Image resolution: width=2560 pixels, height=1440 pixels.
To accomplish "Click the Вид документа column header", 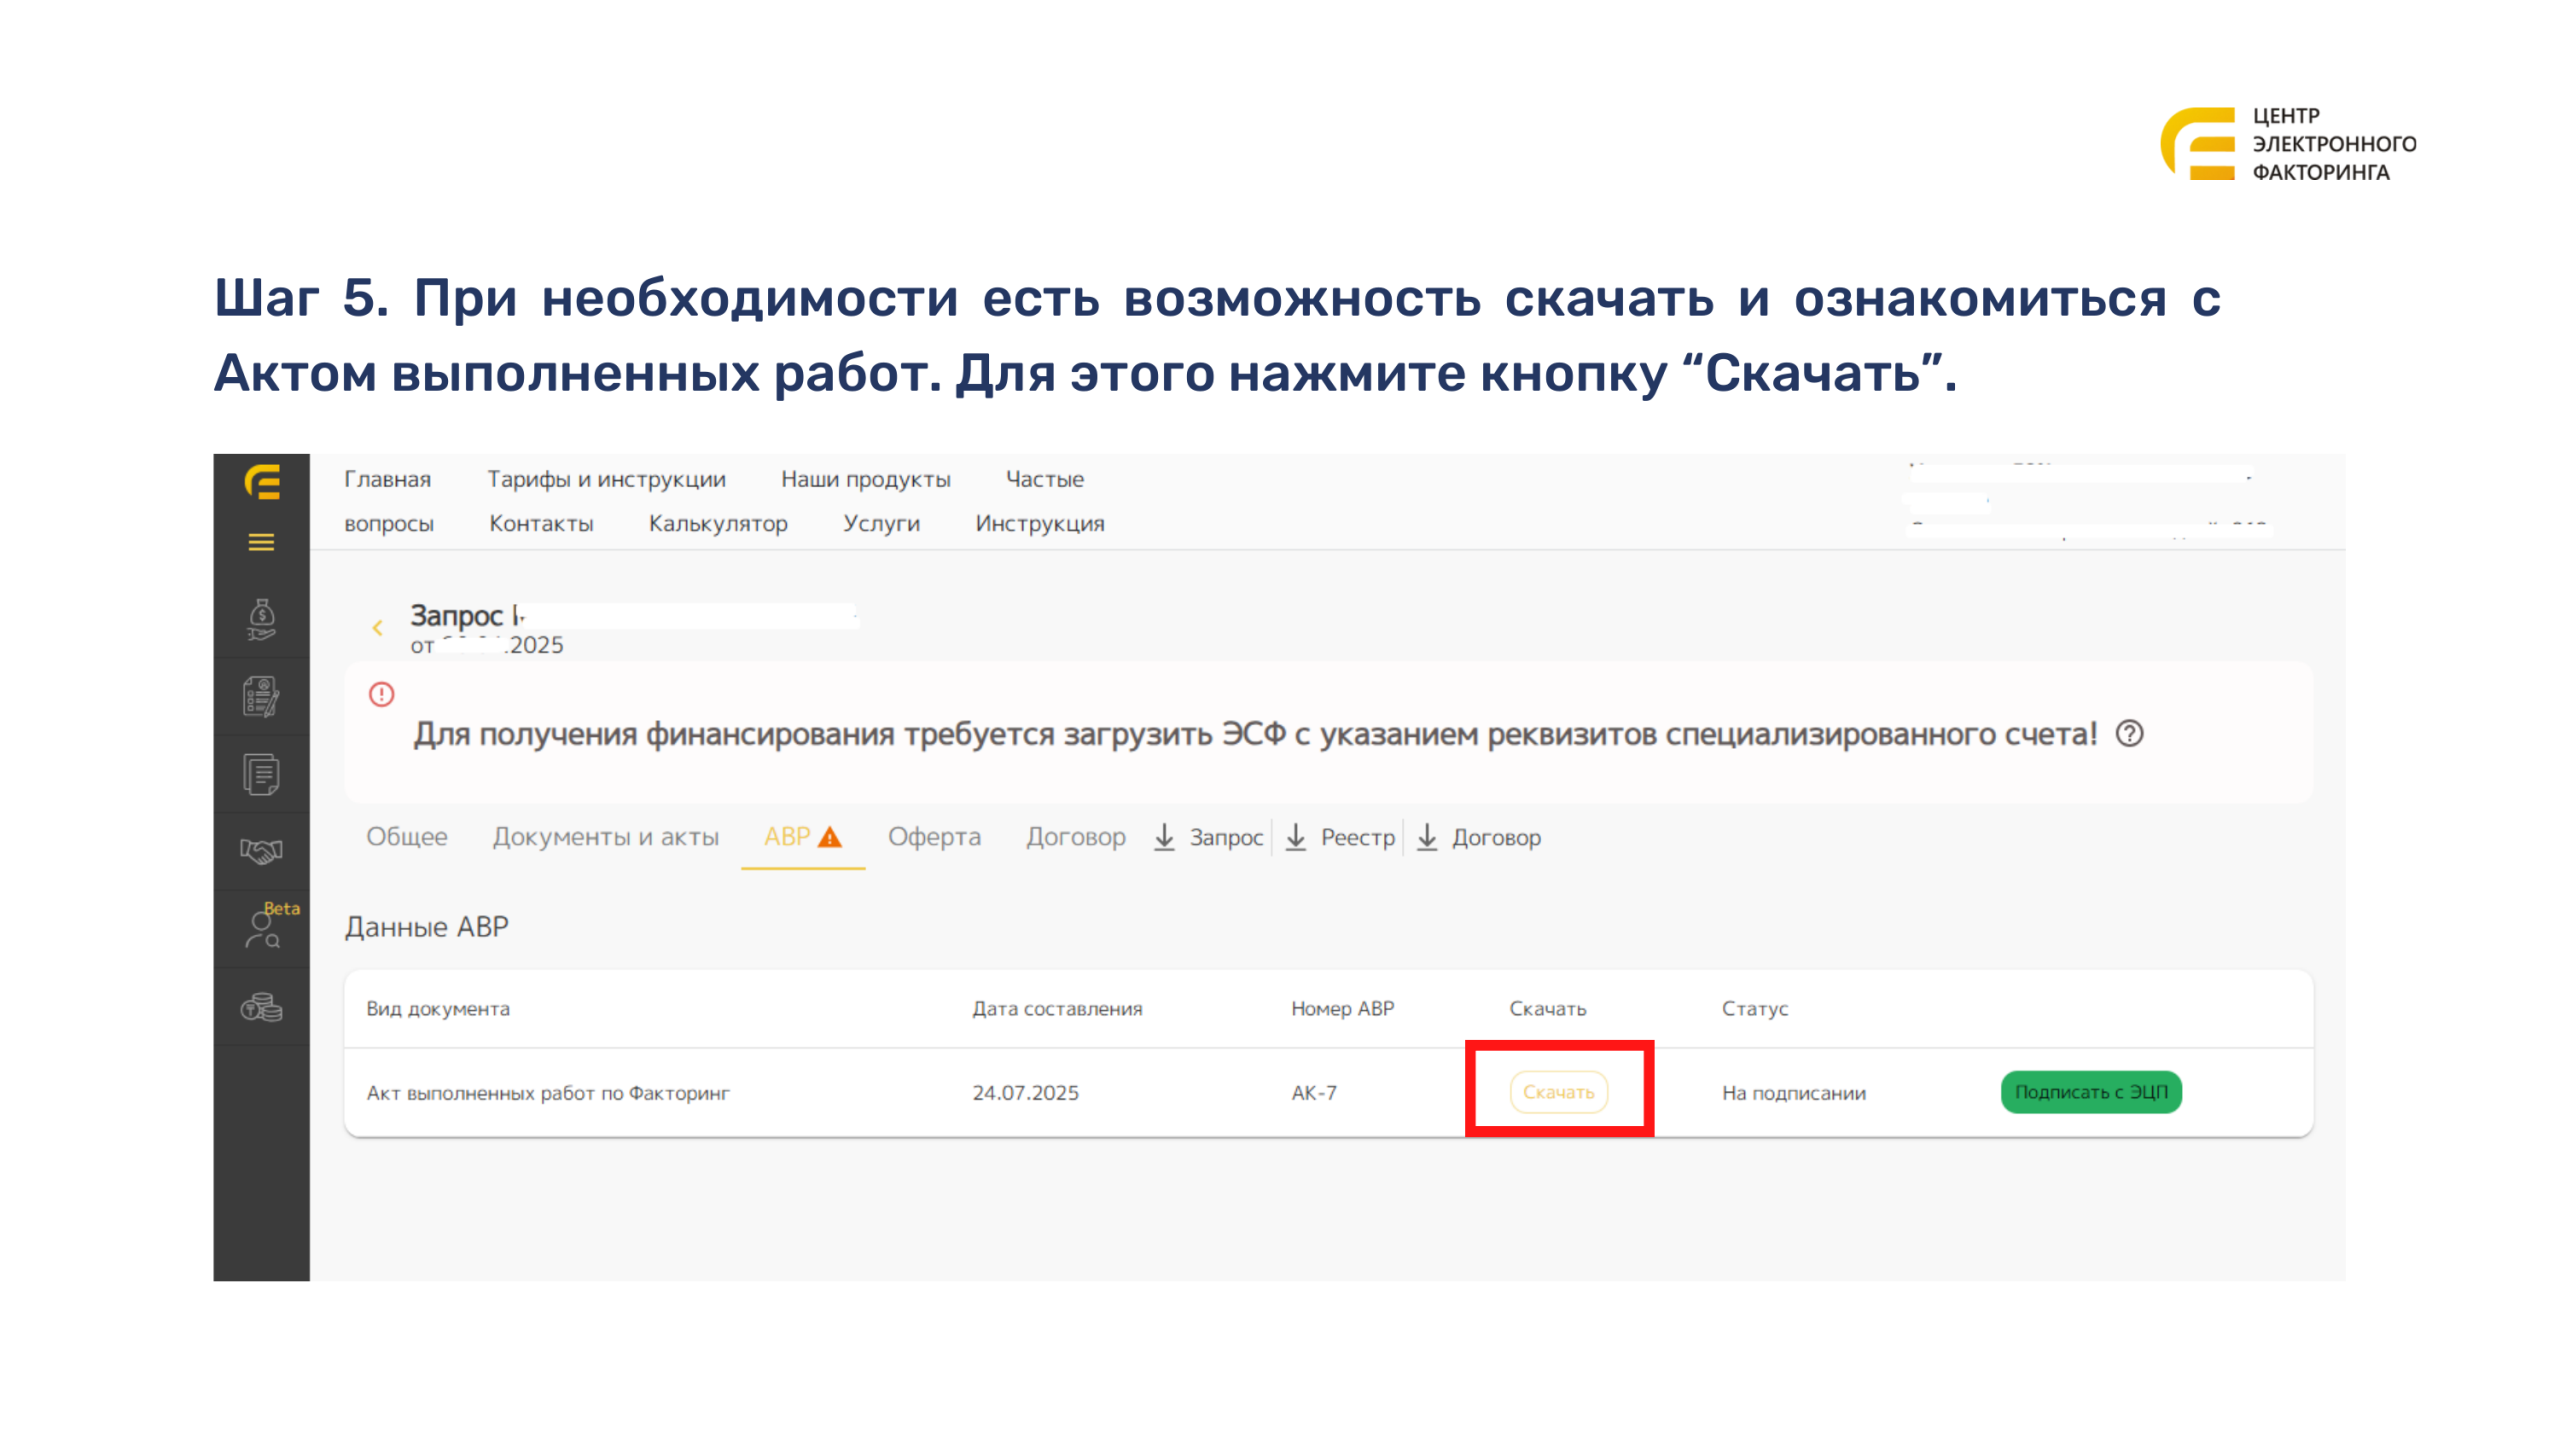I will click(x=437, y=1008).
